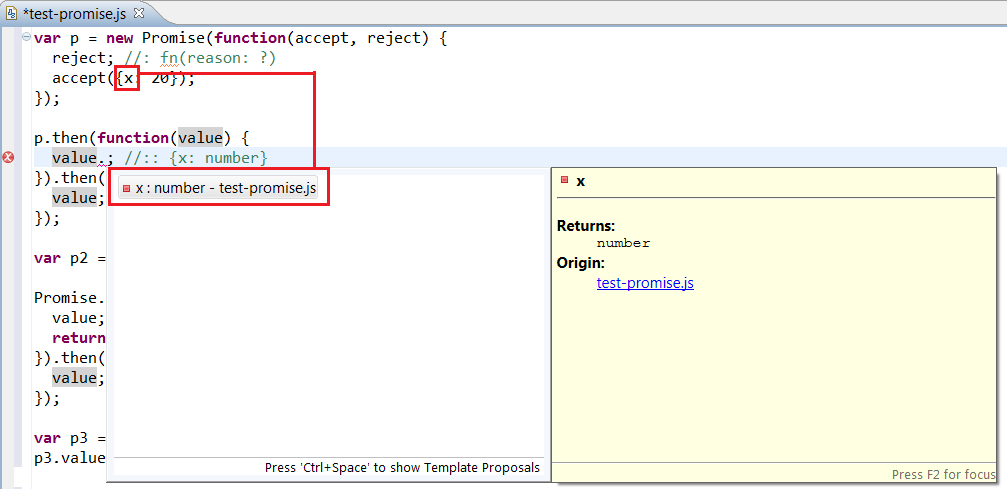Click the 'Press F2 for focus' status text
Screen dimensions: 1007x489
coord(943,475)
